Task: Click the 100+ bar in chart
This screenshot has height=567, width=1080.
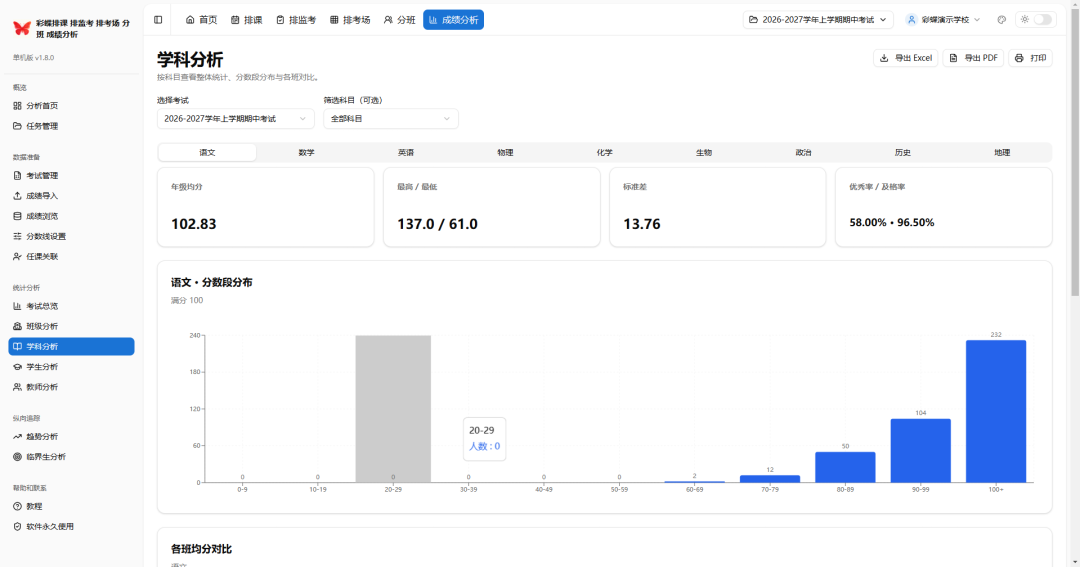Action: pos(995,411)
